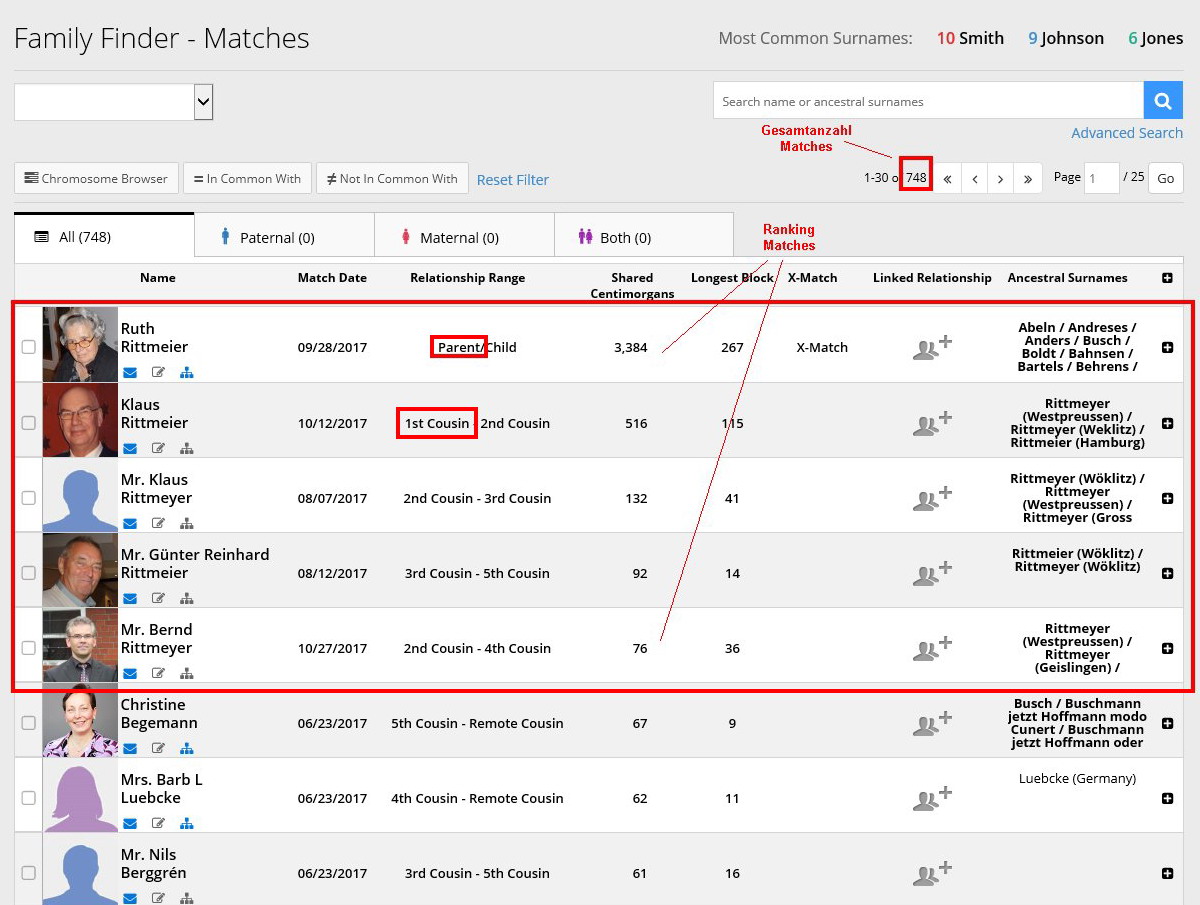Expand surnames for Klaus Rittmeier row

tap(1167, 423)
